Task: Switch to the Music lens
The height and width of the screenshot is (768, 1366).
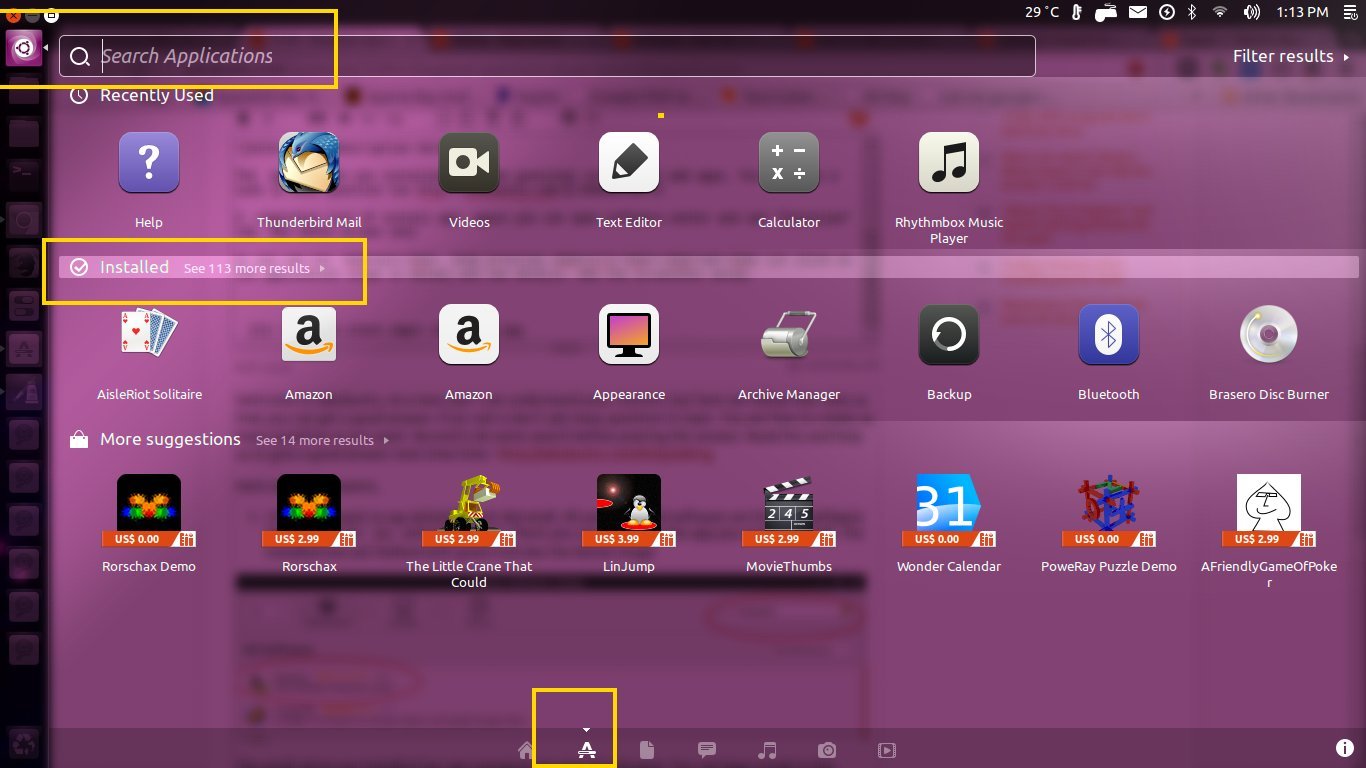Action: (x=767, y=751)
